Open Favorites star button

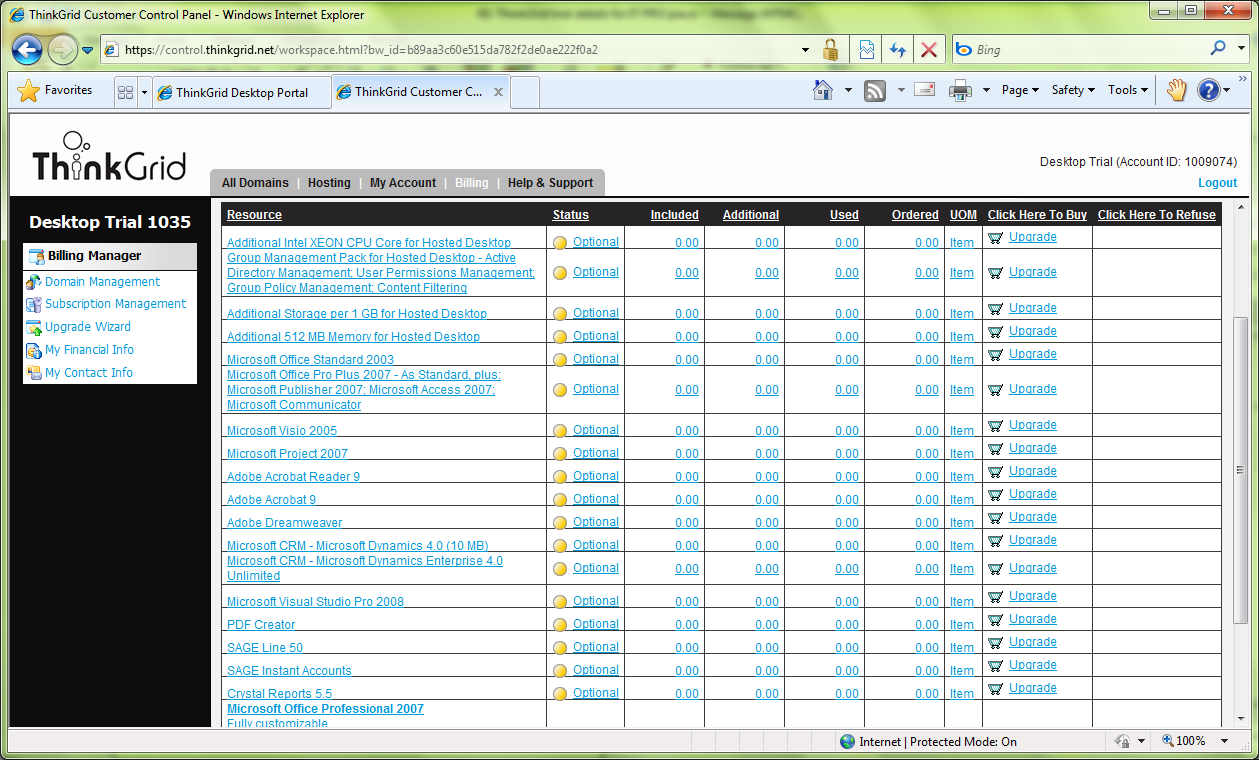point(55,90)
